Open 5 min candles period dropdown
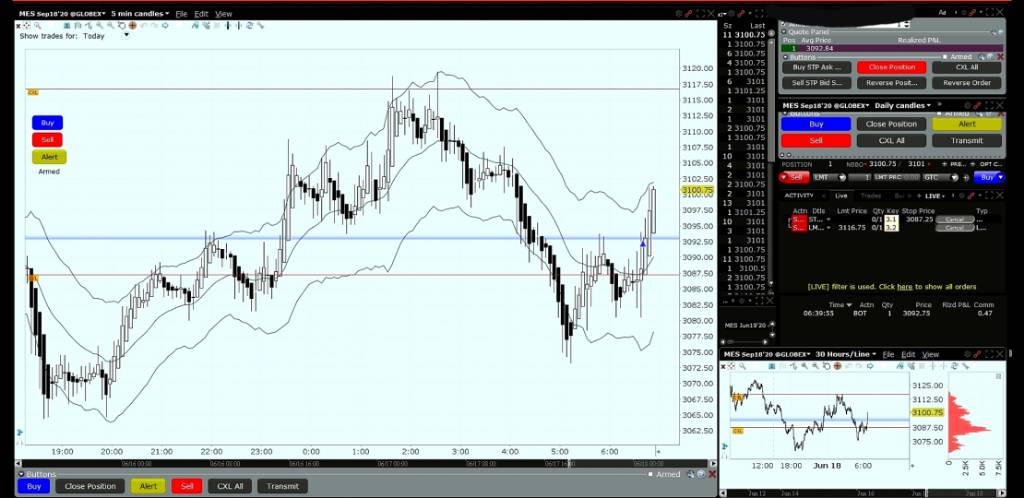The height and width of the screenshot is (498, 1024). [140, 14]
